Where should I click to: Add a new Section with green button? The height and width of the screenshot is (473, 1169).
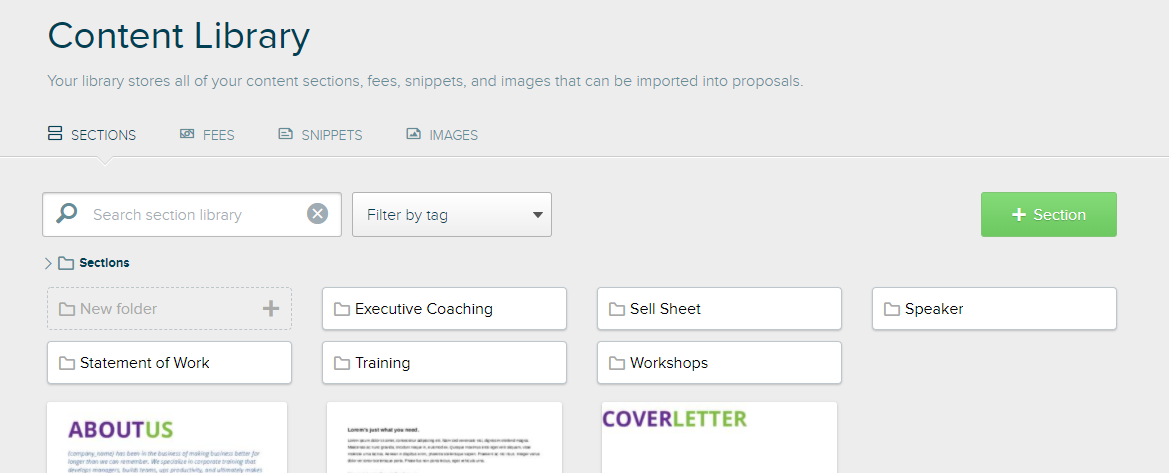point(1049,215)
